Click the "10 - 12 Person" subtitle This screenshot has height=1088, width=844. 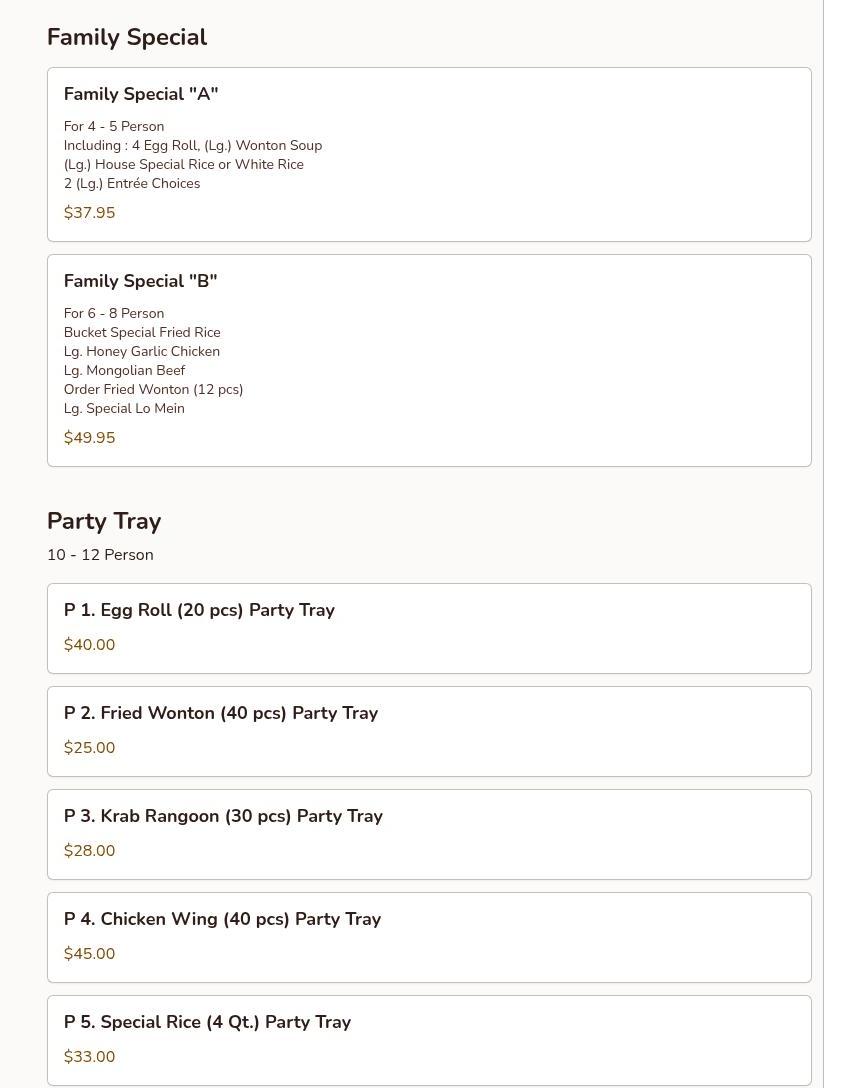100,555
